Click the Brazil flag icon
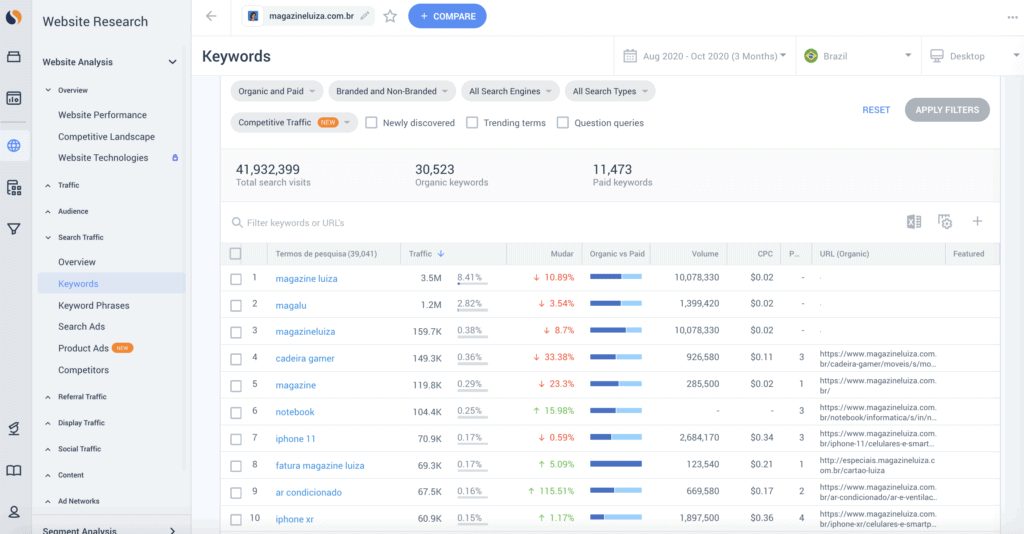Screen dimensions: 1024x534 811,56
